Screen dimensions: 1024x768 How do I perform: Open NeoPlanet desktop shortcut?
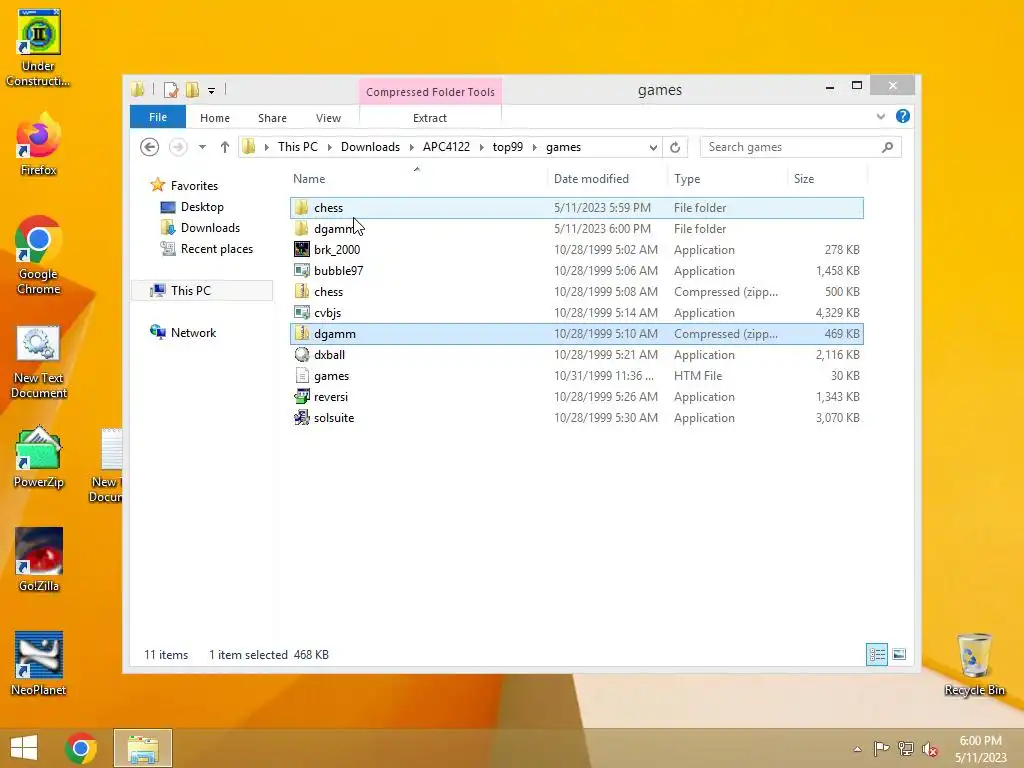(x=39, y=664)
